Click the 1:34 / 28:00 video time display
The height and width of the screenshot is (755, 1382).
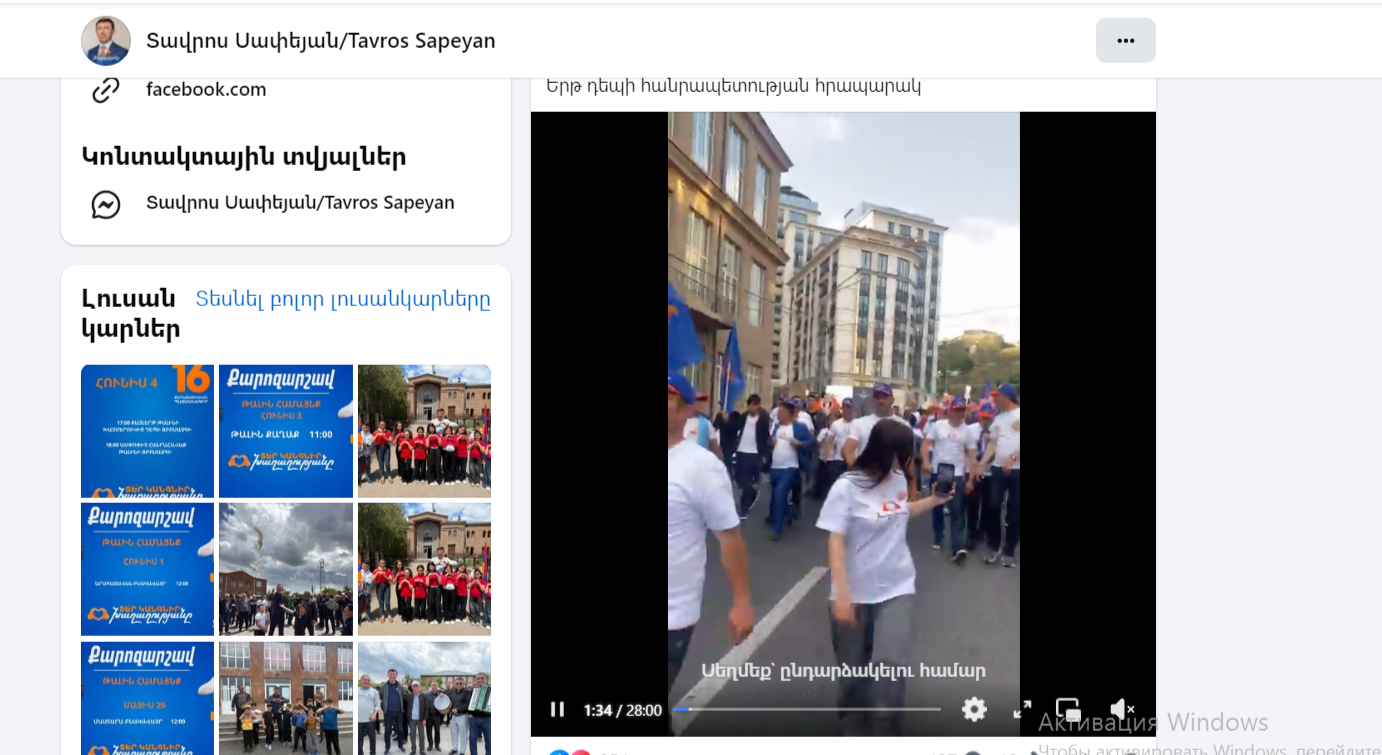point(623,710)
